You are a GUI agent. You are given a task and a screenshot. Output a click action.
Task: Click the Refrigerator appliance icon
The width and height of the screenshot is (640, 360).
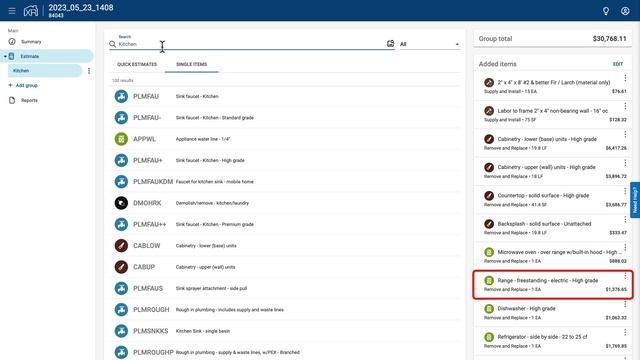pyautogui.click(x=489, y=337)
